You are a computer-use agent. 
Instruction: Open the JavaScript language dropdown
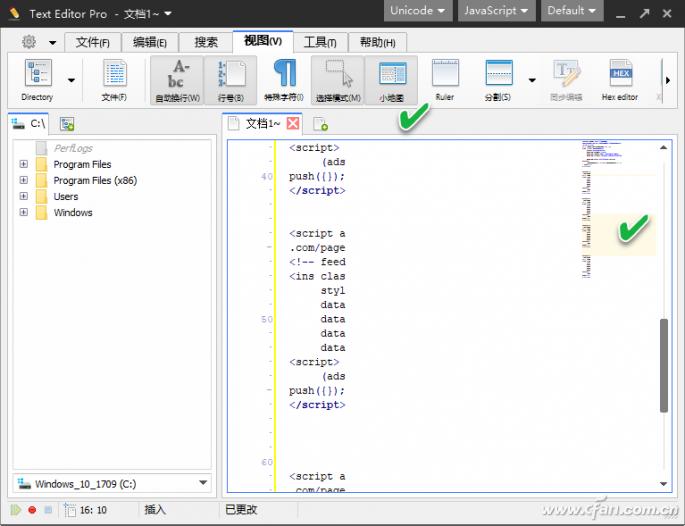click(496, 11)
